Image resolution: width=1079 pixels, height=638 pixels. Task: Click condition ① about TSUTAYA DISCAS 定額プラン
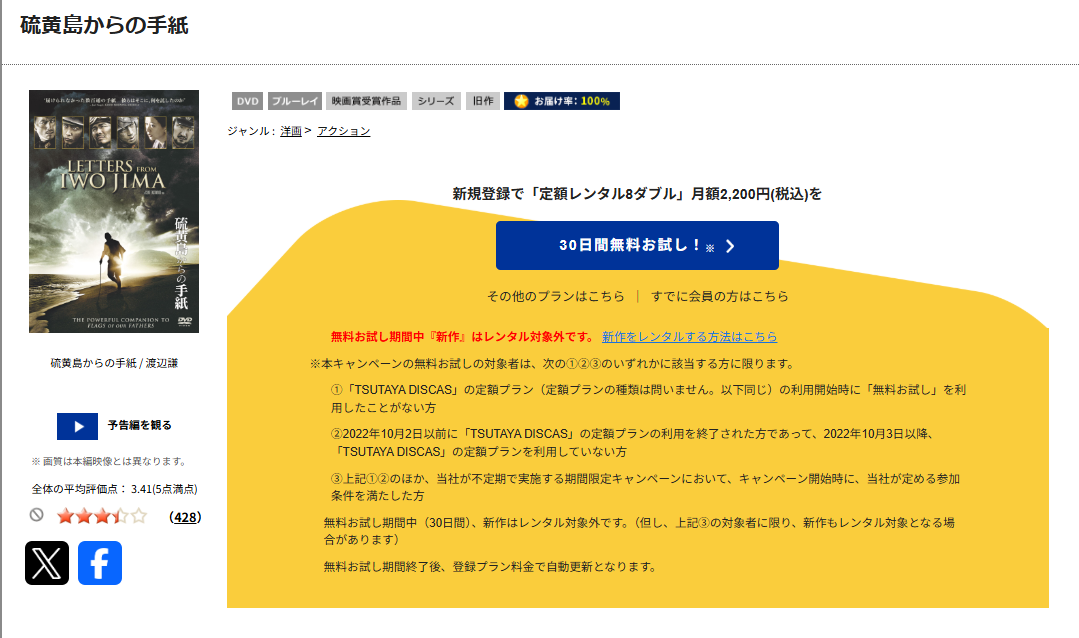pyautogui.click(x=648, y=398)
